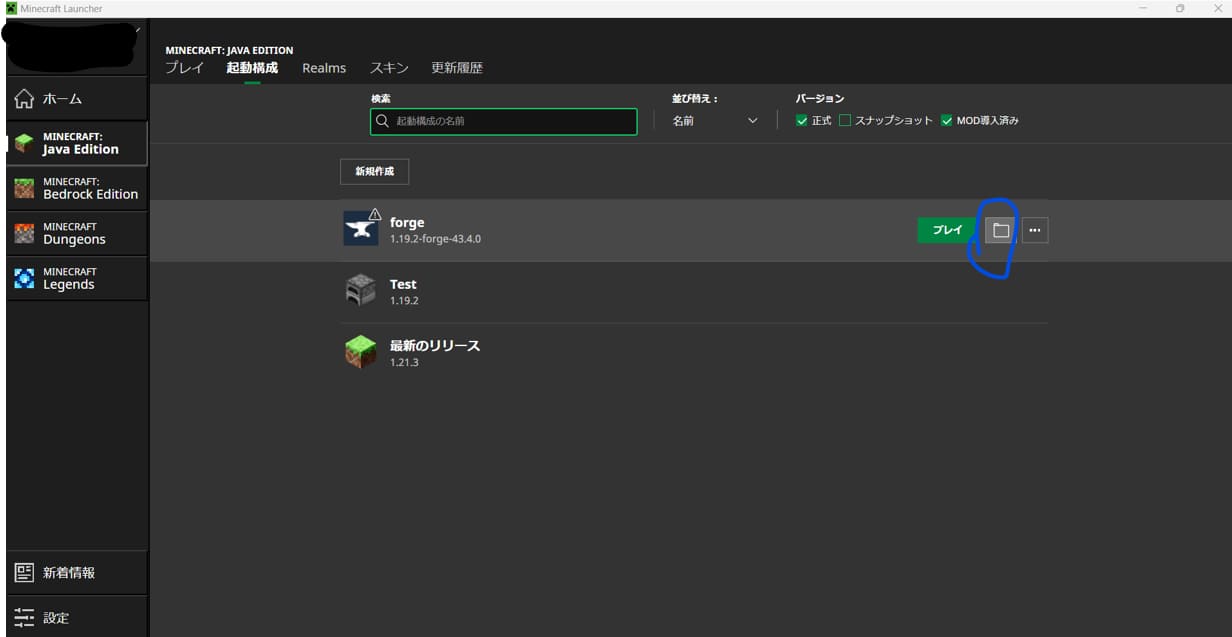
Task: Open Minecraft Dungeons from the sidebar
Action: pyautogui.click(x=77, y=233)
